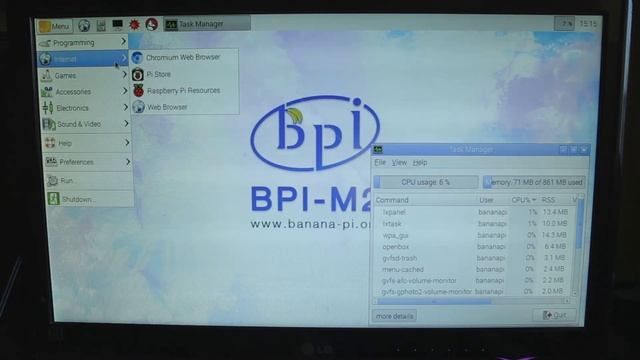Click the Preferences category icon
This screenshot has height=360, width=640.
tap(51, 162)
